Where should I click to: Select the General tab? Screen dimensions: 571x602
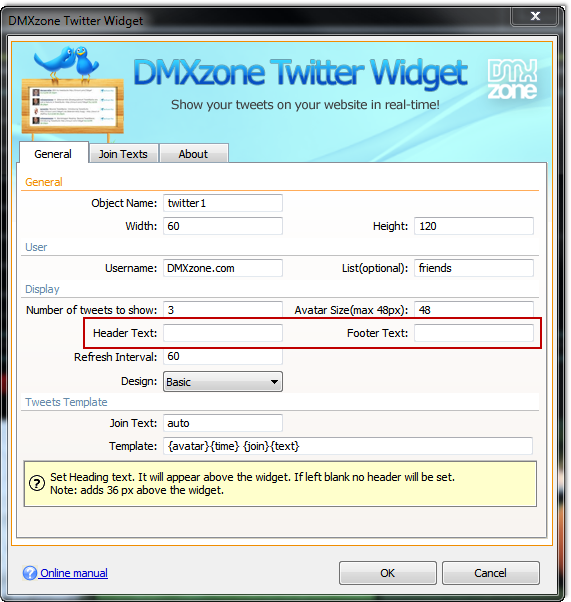pos(53,153)
